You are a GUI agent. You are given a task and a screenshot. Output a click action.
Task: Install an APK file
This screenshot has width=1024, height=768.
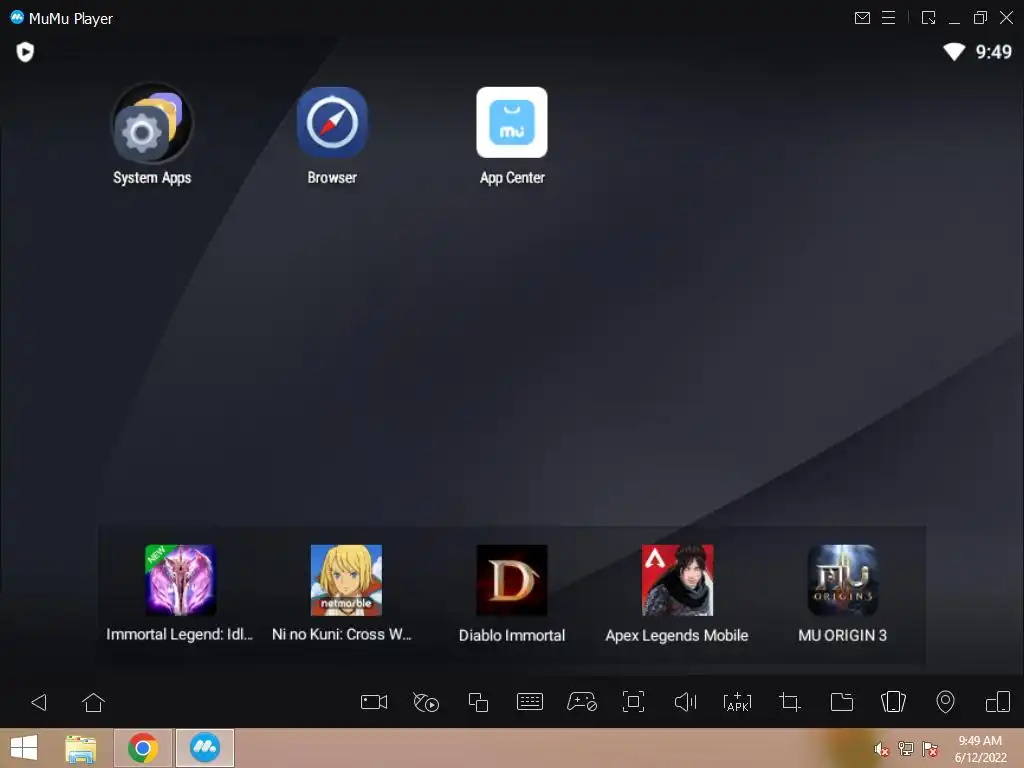point(737,702)
